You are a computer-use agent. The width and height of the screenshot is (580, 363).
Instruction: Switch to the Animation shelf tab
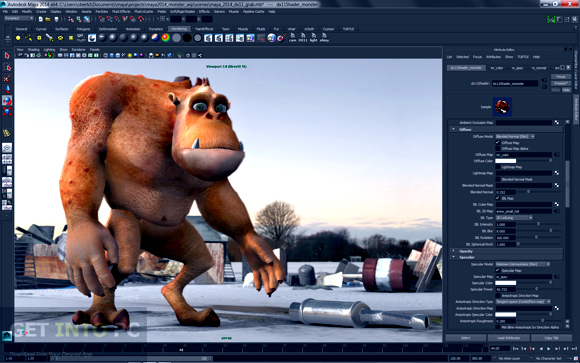pyautogui.click(x=133, y=29)
